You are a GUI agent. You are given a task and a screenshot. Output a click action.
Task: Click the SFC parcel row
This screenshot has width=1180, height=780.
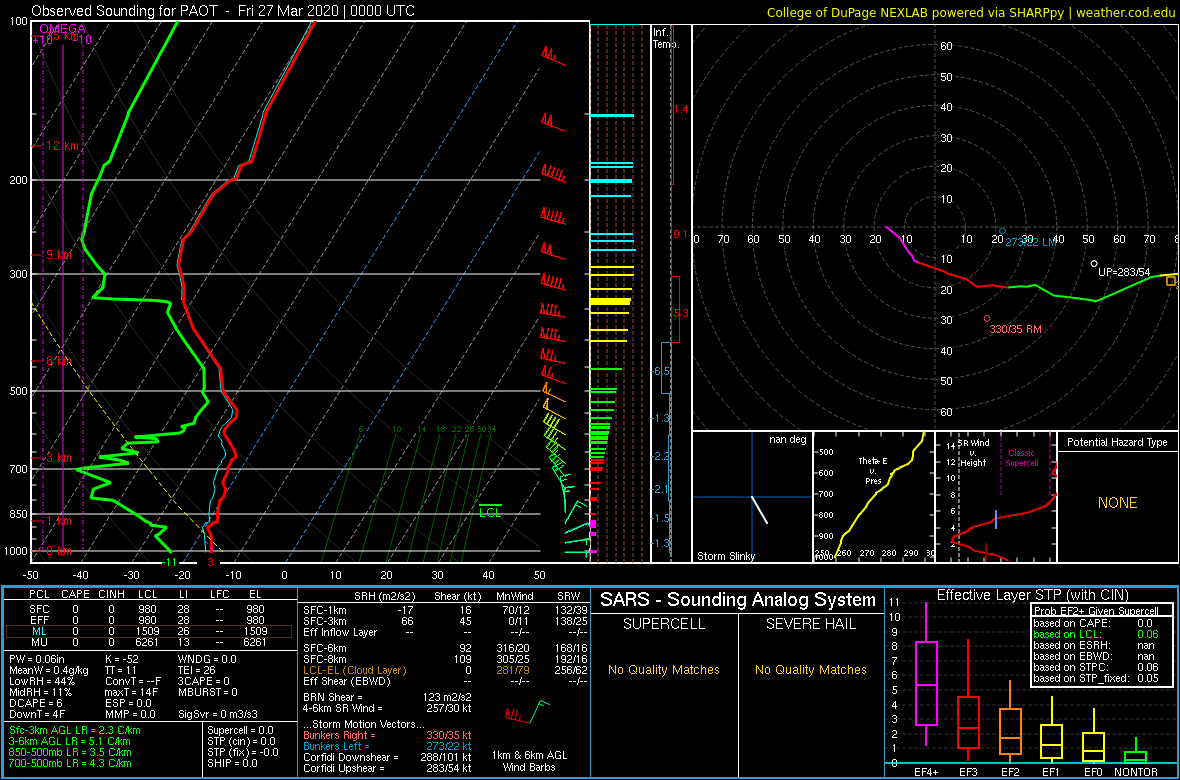tap(148, 608)
